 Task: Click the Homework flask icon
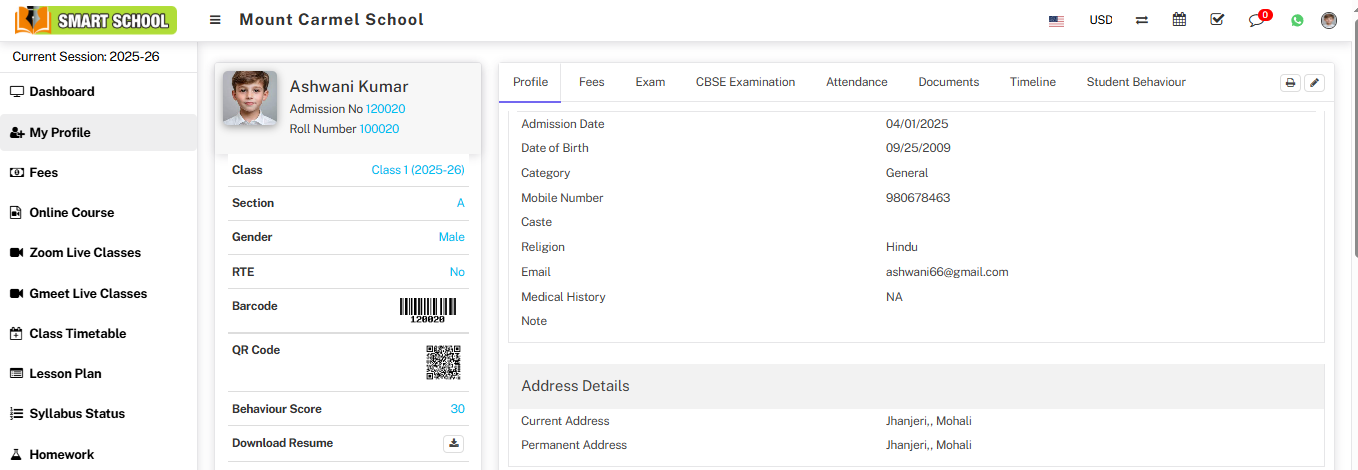pyautogui.click(x=16, y=454)
